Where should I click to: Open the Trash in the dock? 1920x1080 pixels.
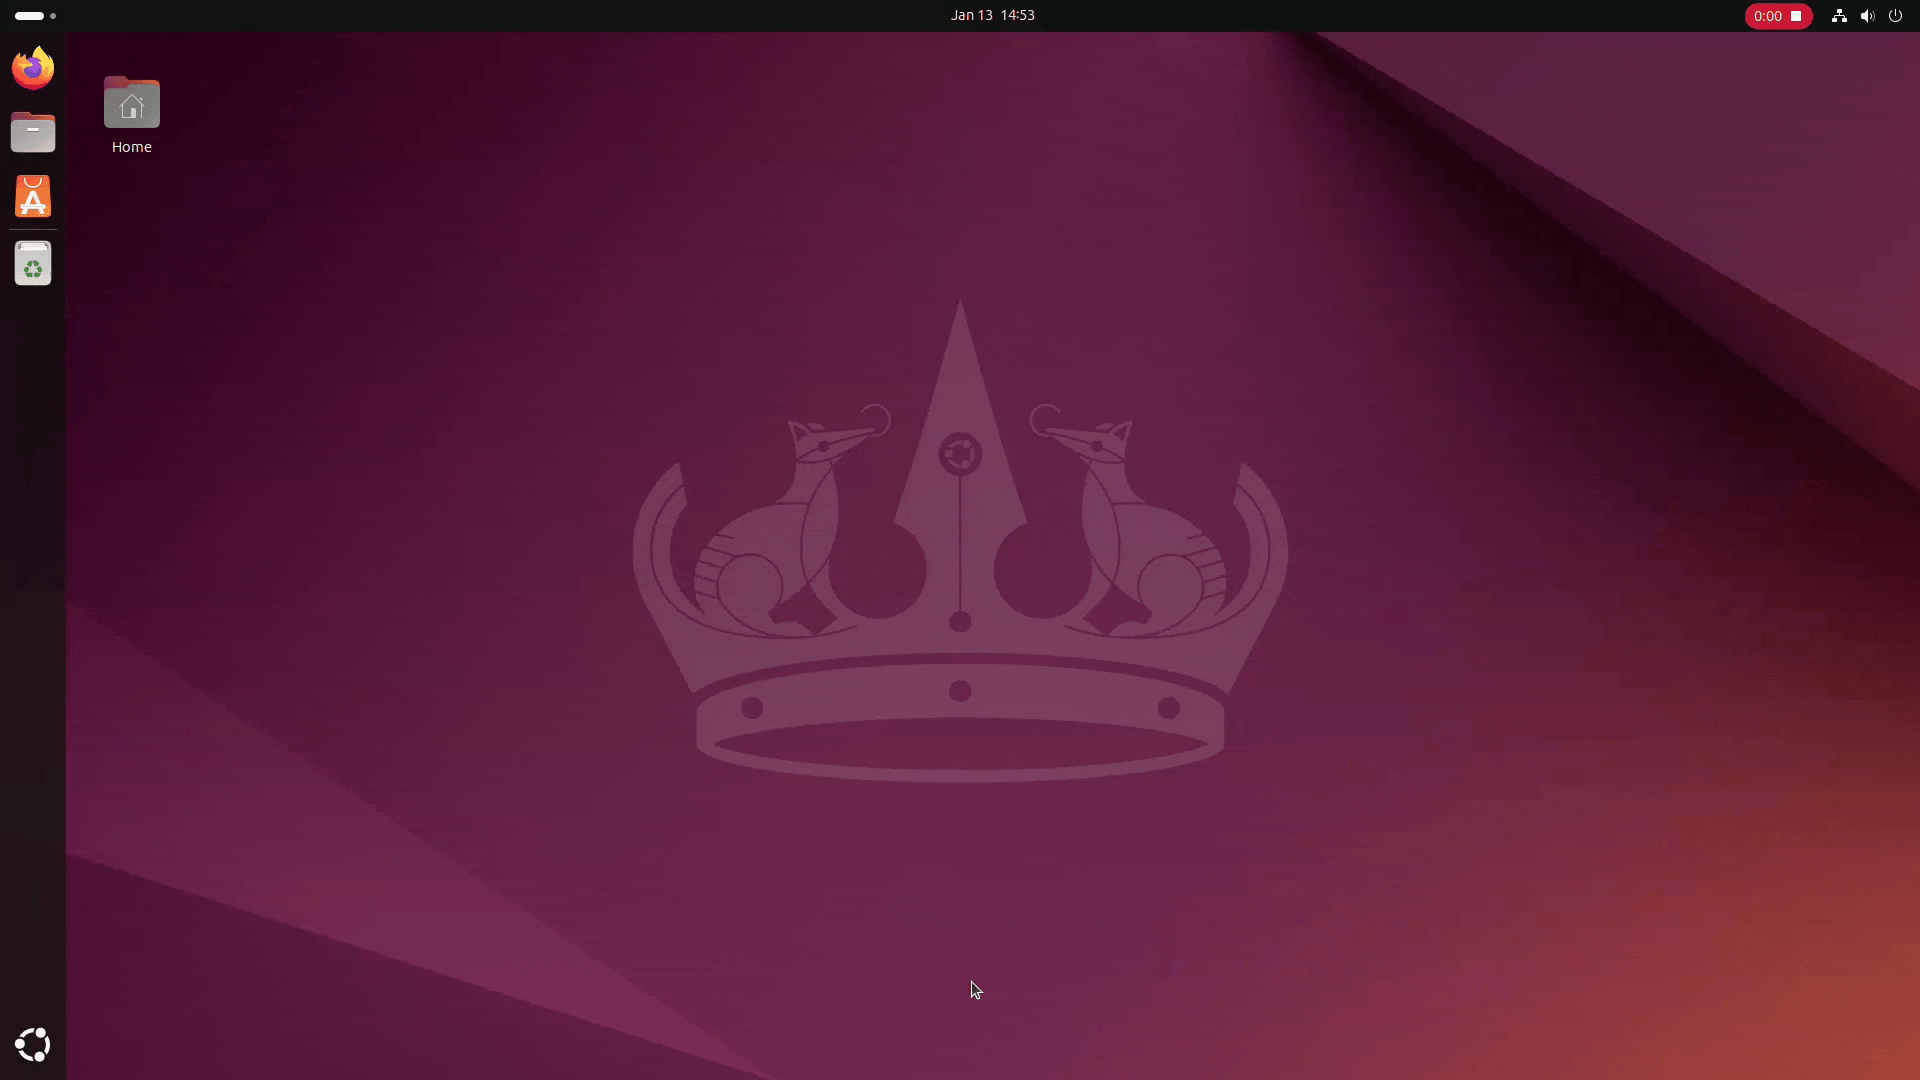[x=33, y=263]
